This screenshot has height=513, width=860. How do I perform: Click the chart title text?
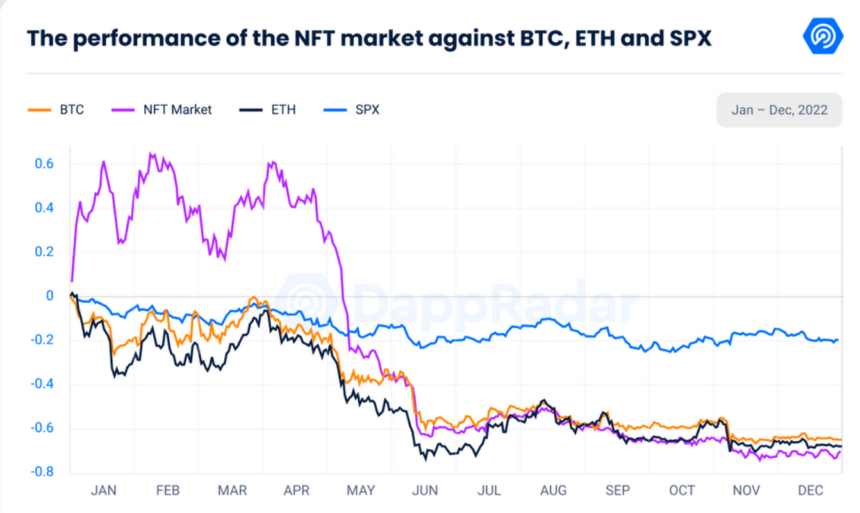369,39
